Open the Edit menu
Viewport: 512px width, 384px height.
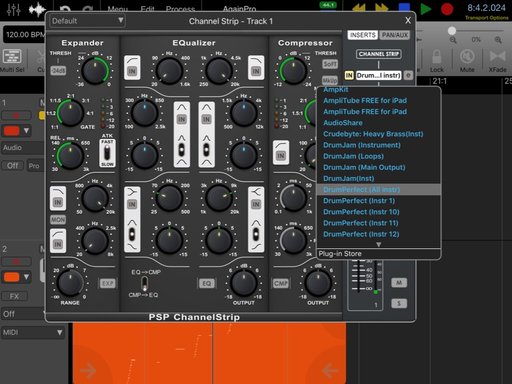[x=147, y=9]
